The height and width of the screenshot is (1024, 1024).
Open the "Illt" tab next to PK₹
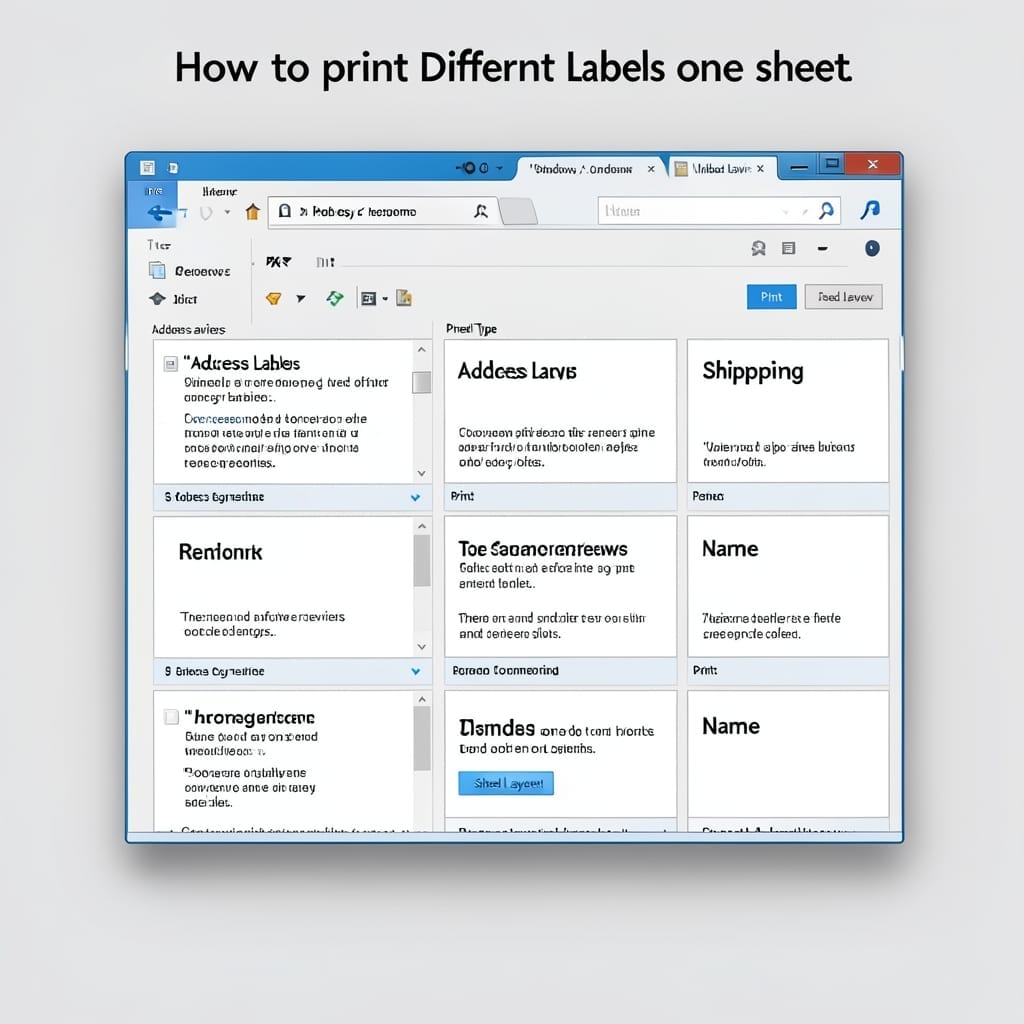(x=325, y=262)
